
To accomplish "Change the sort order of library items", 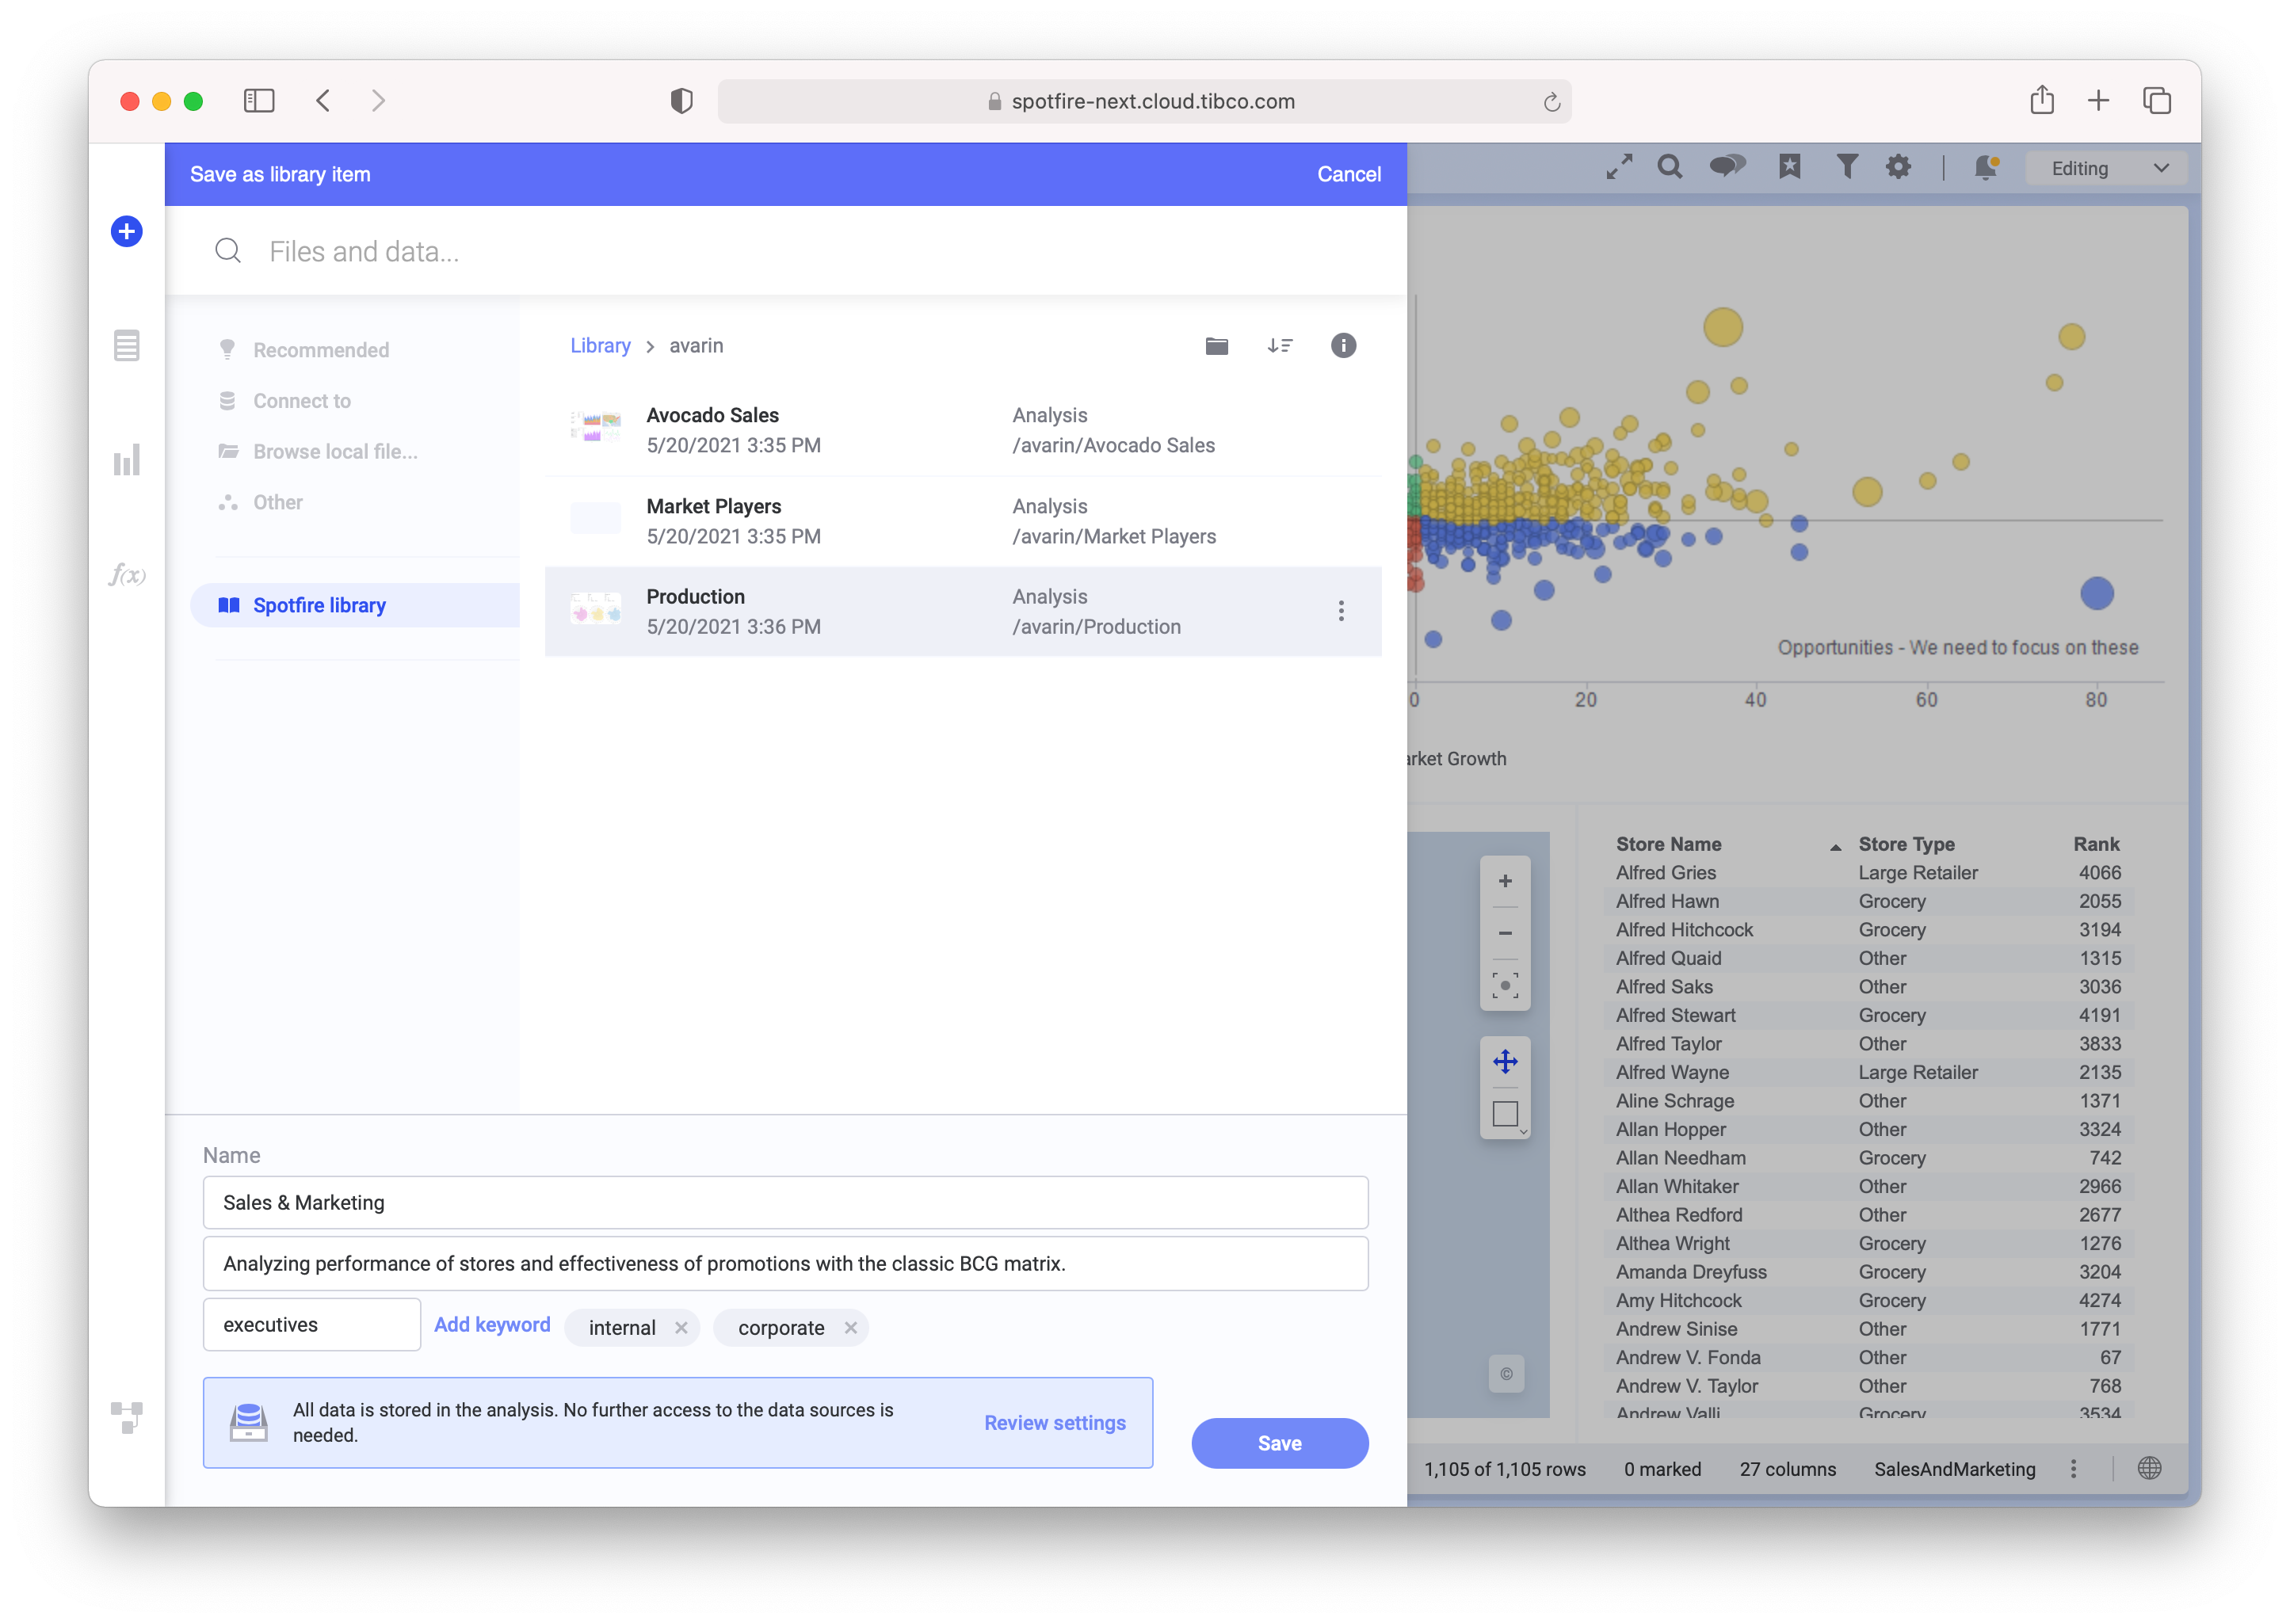I will 1280,345.
